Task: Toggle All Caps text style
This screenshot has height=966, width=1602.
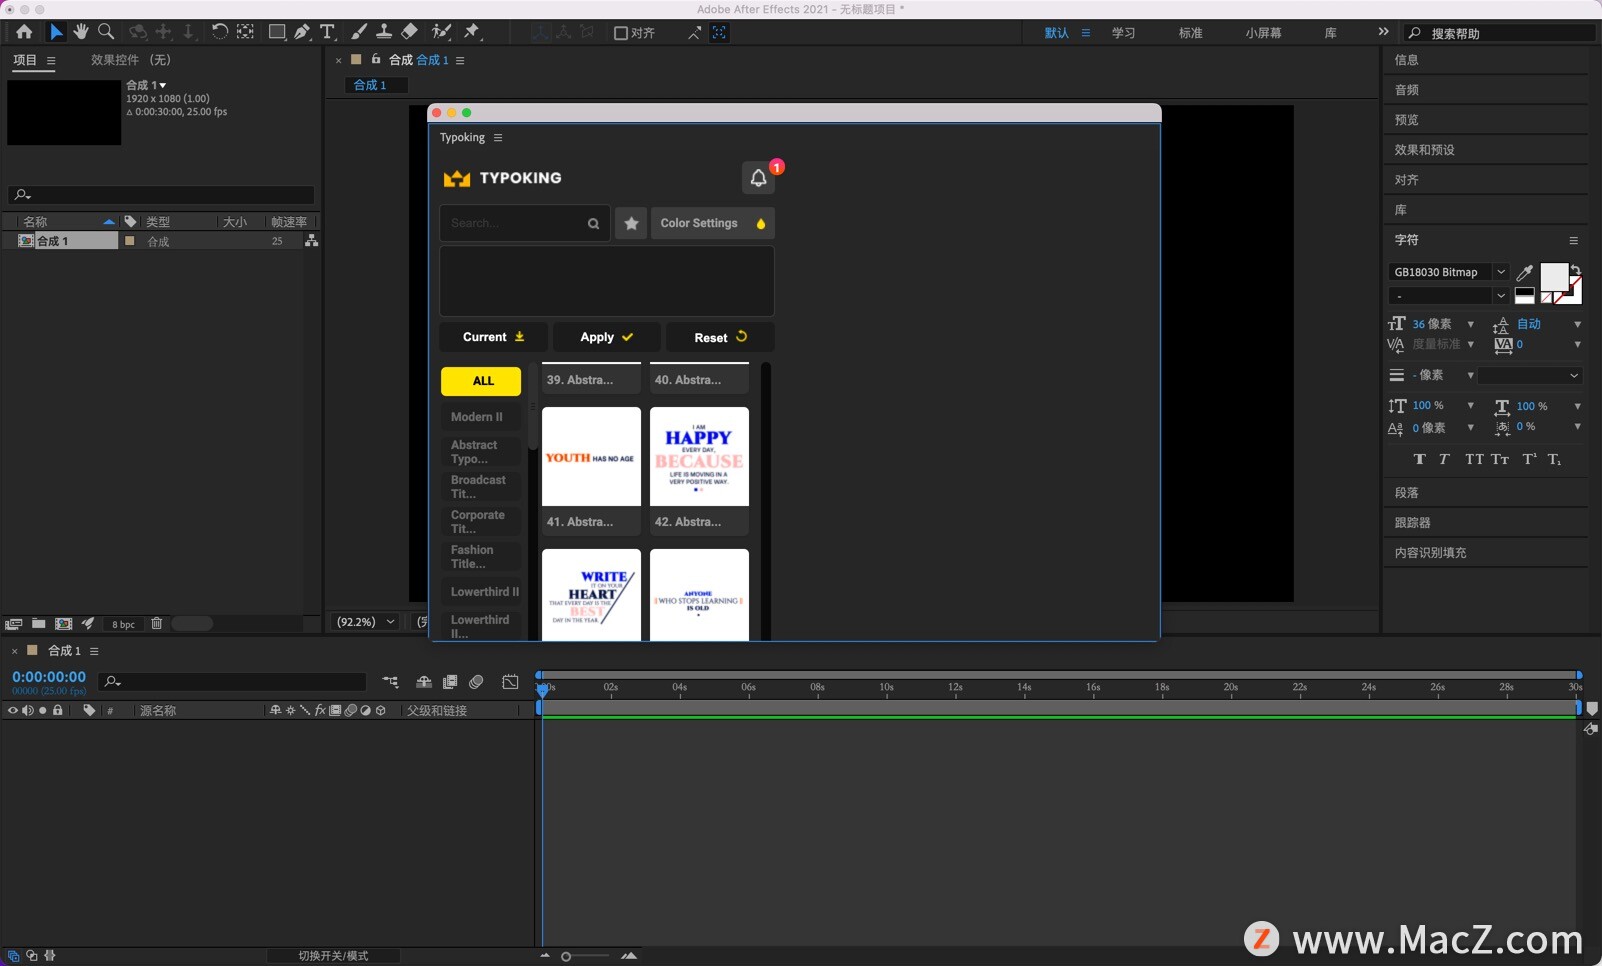Action: (x=1474, y=459)
